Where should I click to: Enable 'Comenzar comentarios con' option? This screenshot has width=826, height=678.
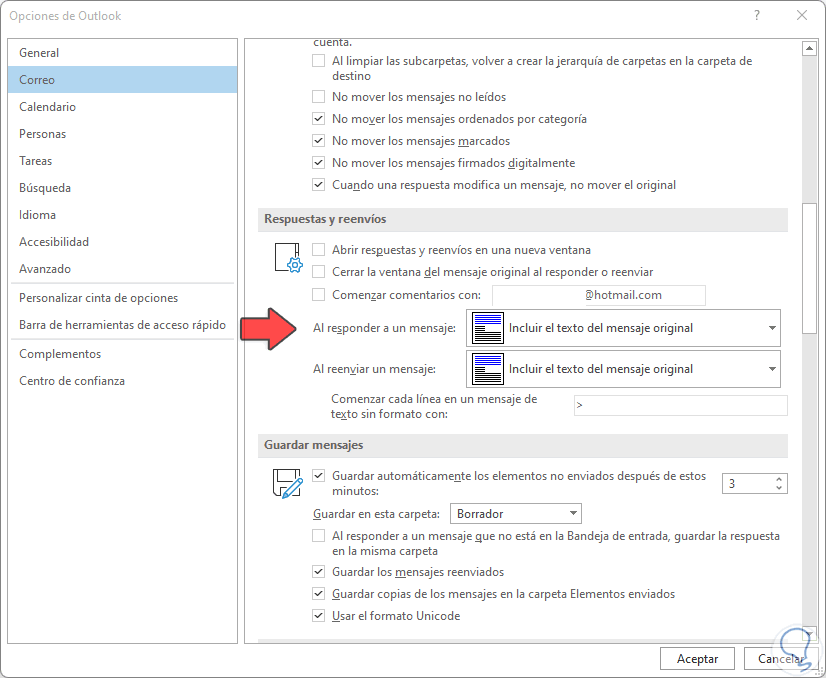318,294
